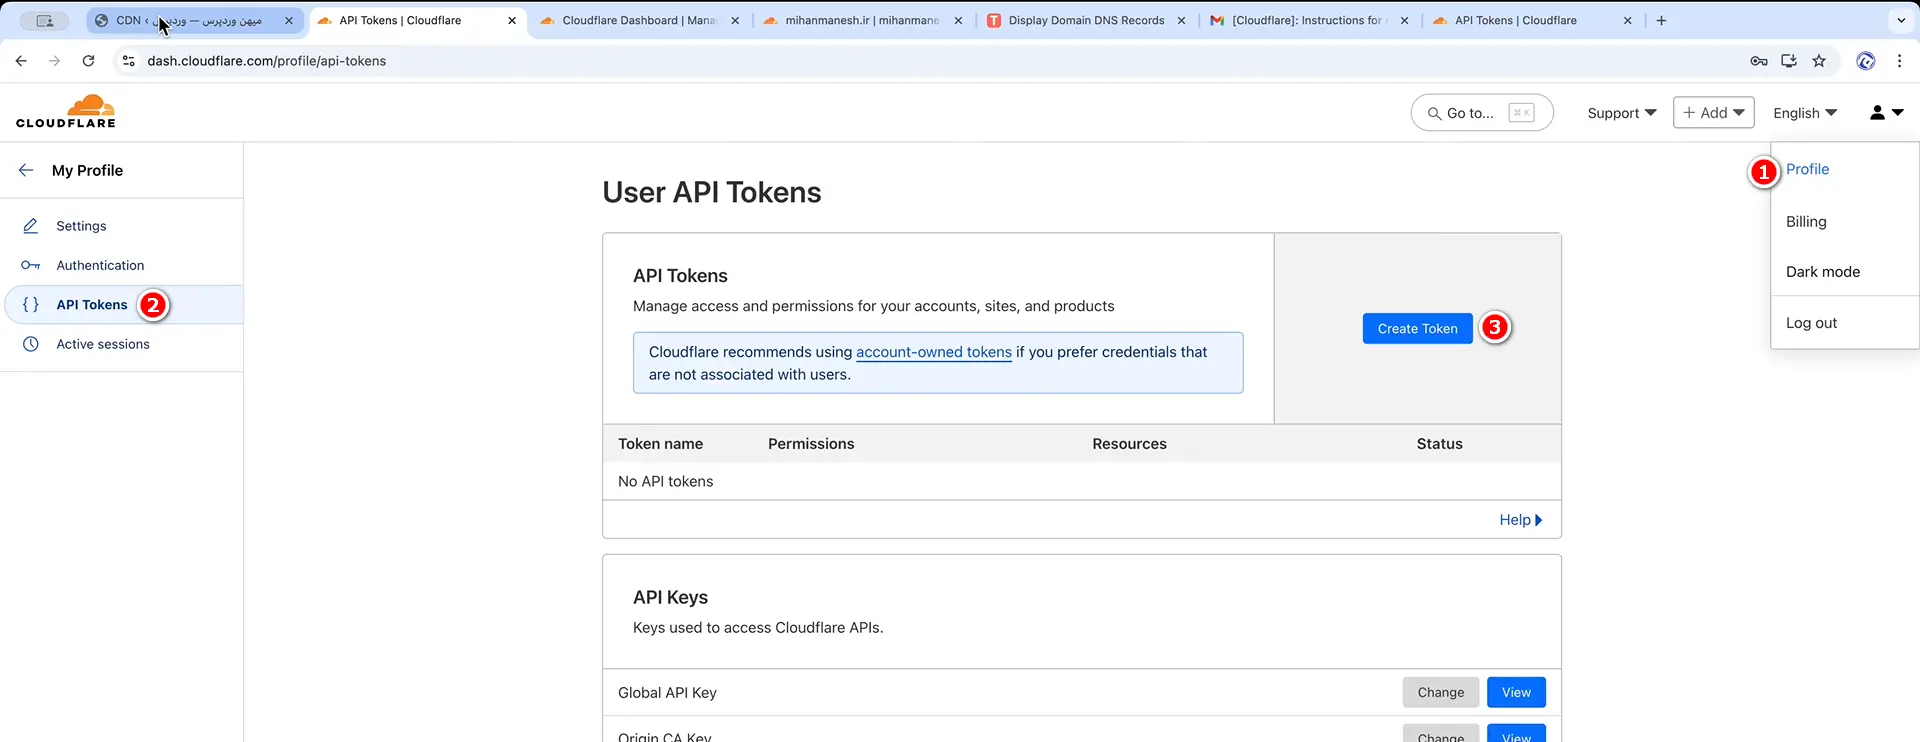Click install app icon in address bar
1920x742 pixels.
pyautogui.click(x=1789, y=61)
